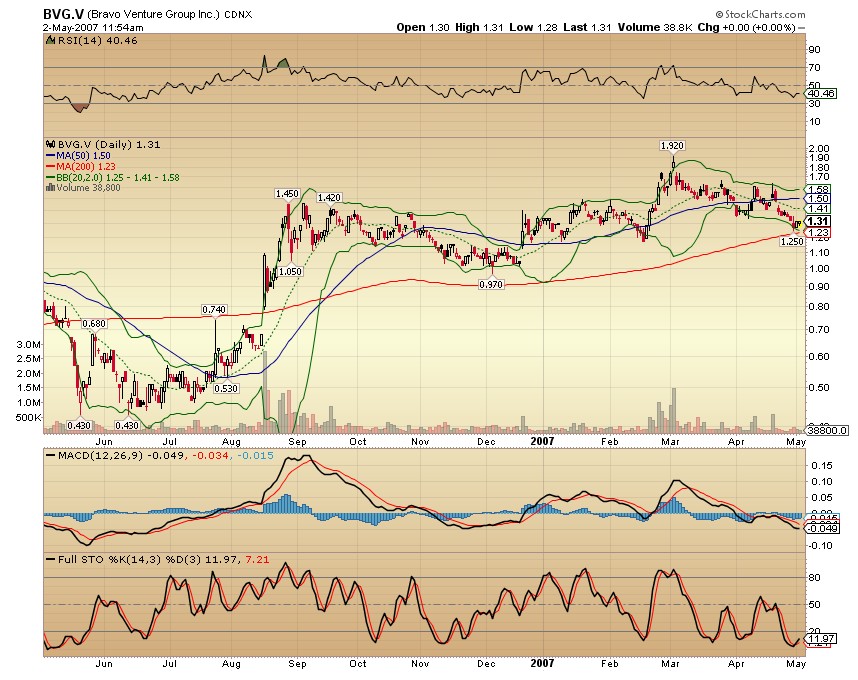Click the 1.50 MA(50) axis tag

[819, 199]
